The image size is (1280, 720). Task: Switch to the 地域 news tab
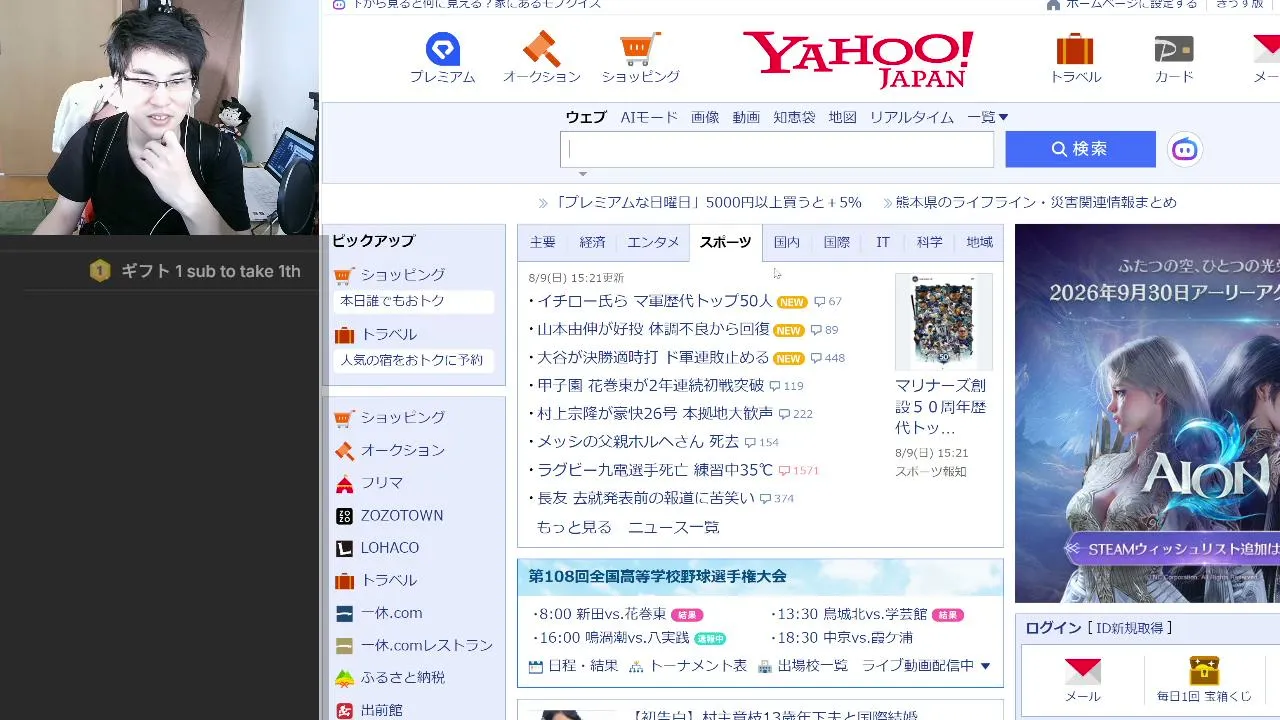pyautogui.click(x=980, y=243)
